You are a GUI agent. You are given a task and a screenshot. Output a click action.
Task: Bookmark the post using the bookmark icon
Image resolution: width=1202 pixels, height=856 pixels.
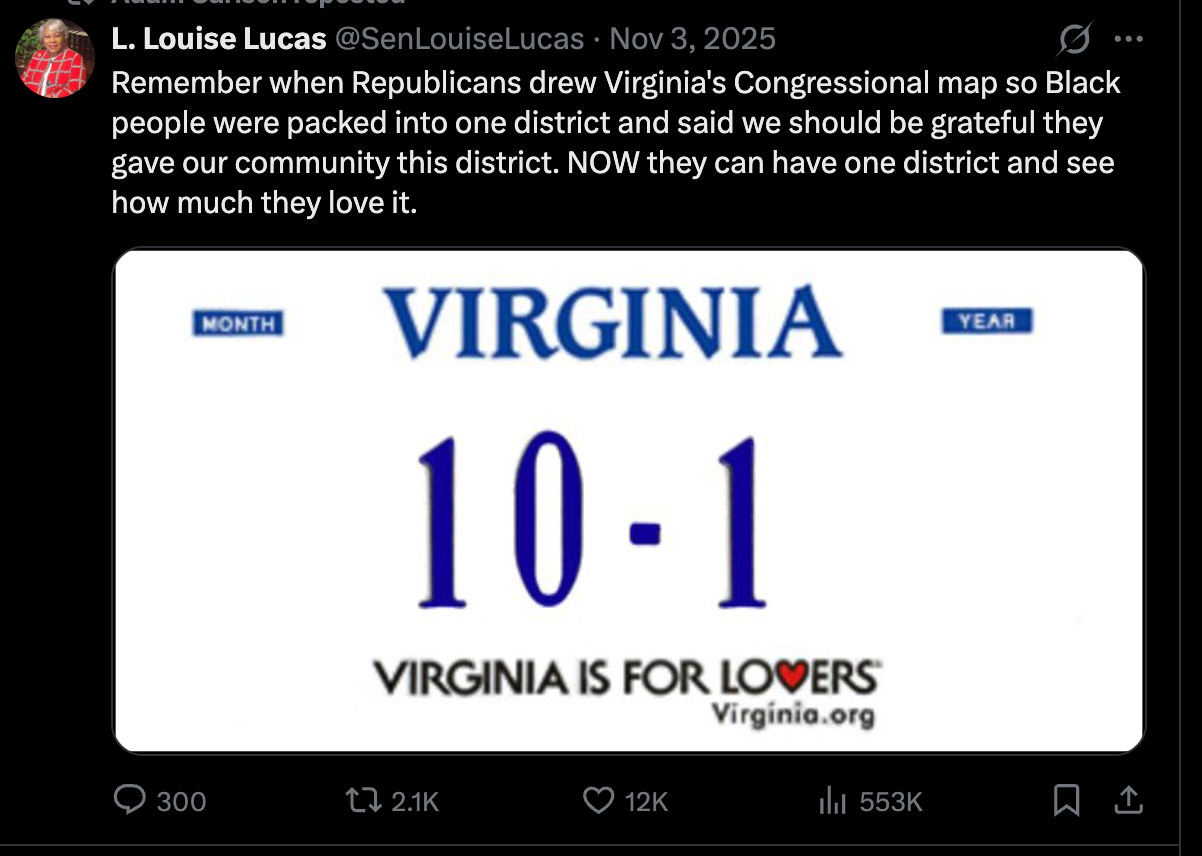[x=1068, y=800]
